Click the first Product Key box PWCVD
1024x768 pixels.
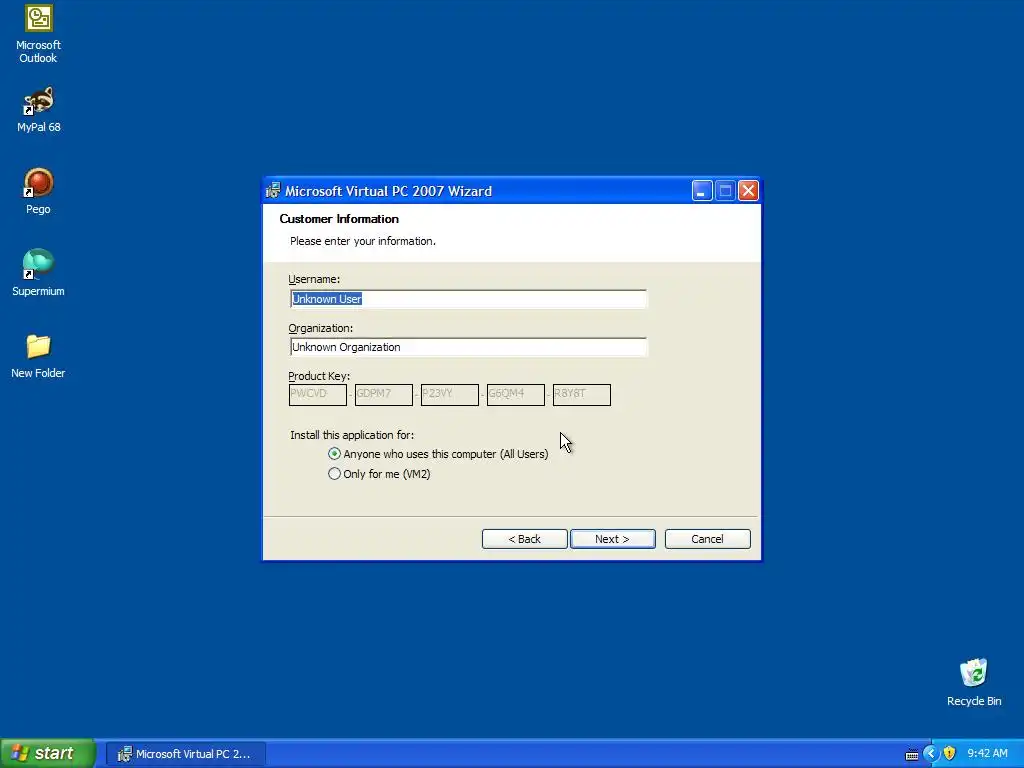click(x=317, y=394)
